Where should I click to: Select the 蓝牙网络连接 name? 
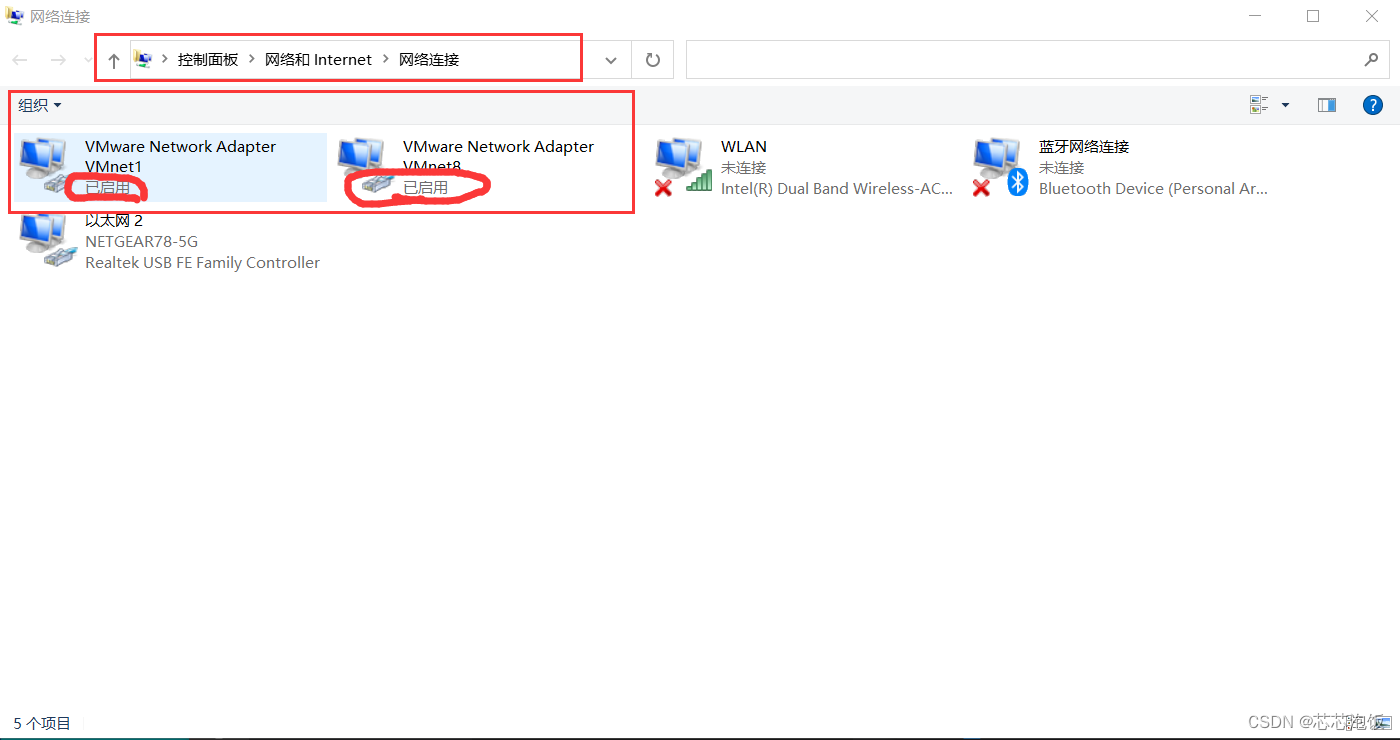1084,147
